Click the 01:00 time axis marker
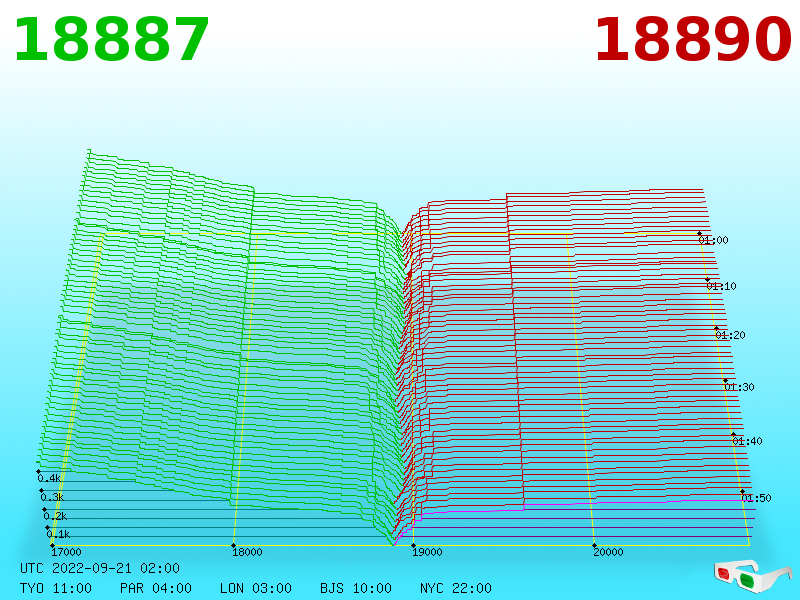Image resolution: width=800 pixels, height=600 pixels. click(714, 240)
